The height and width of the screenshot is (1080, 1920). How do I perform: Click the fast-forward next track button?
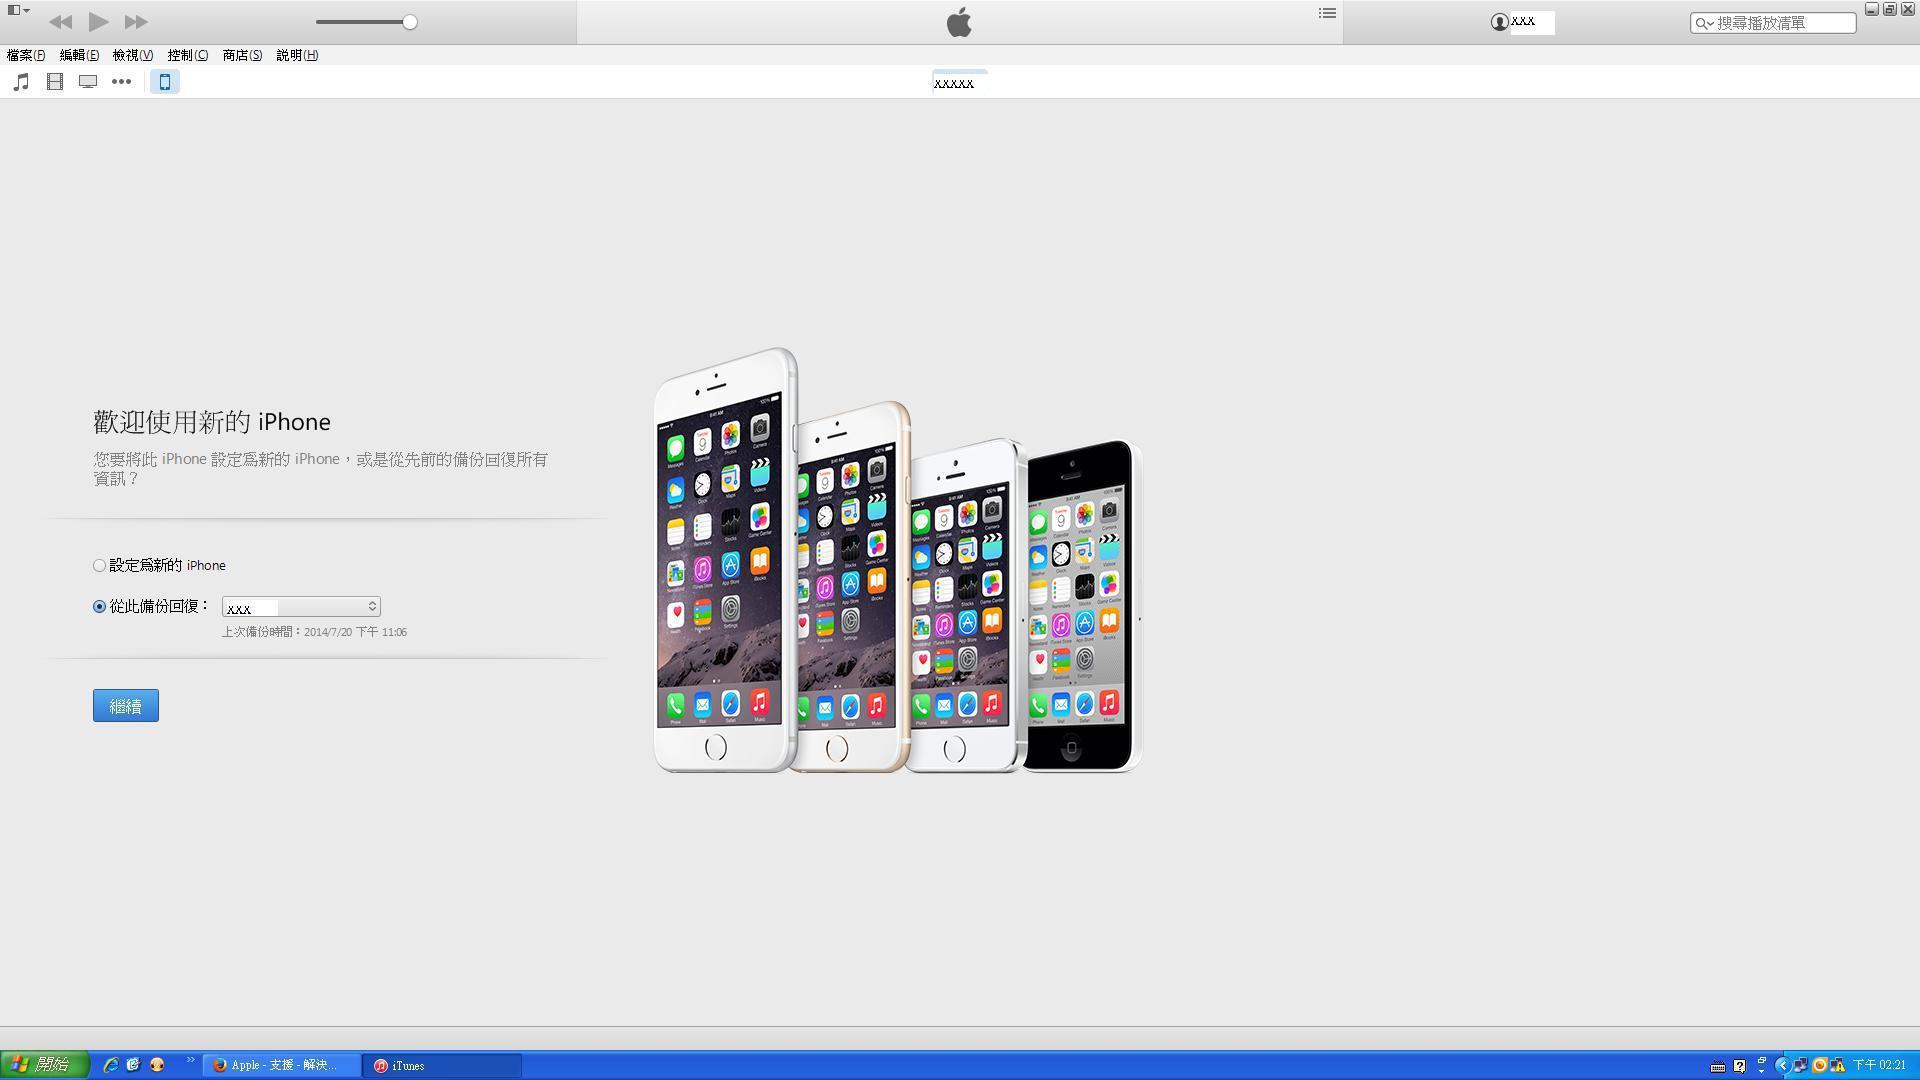coord(136,22)
